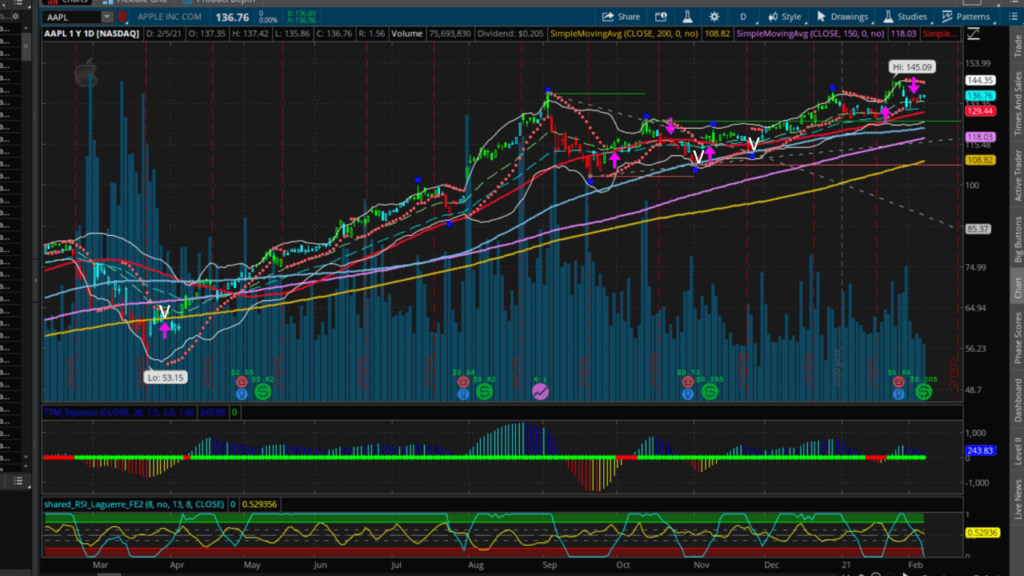Open the Style menu

(x=784, y=17)
